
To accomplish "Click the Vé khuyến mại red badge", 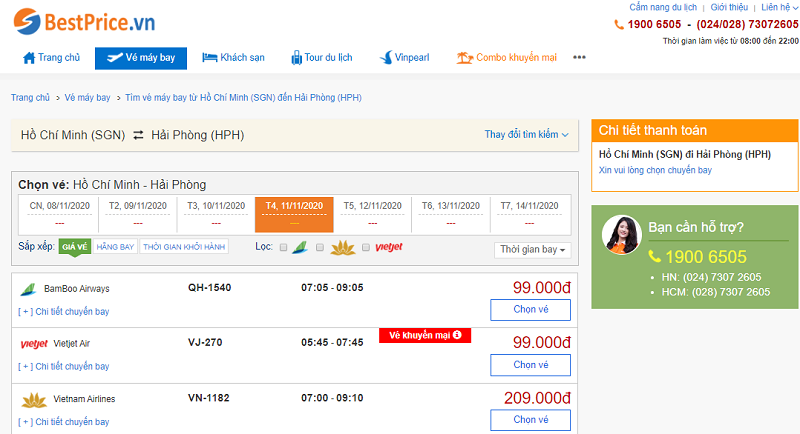I will 425,335.
